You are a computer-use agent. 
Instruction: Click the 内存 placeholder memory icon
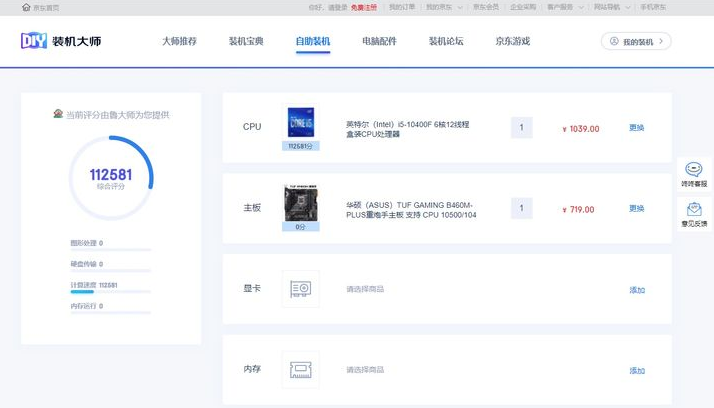(301, 369)
